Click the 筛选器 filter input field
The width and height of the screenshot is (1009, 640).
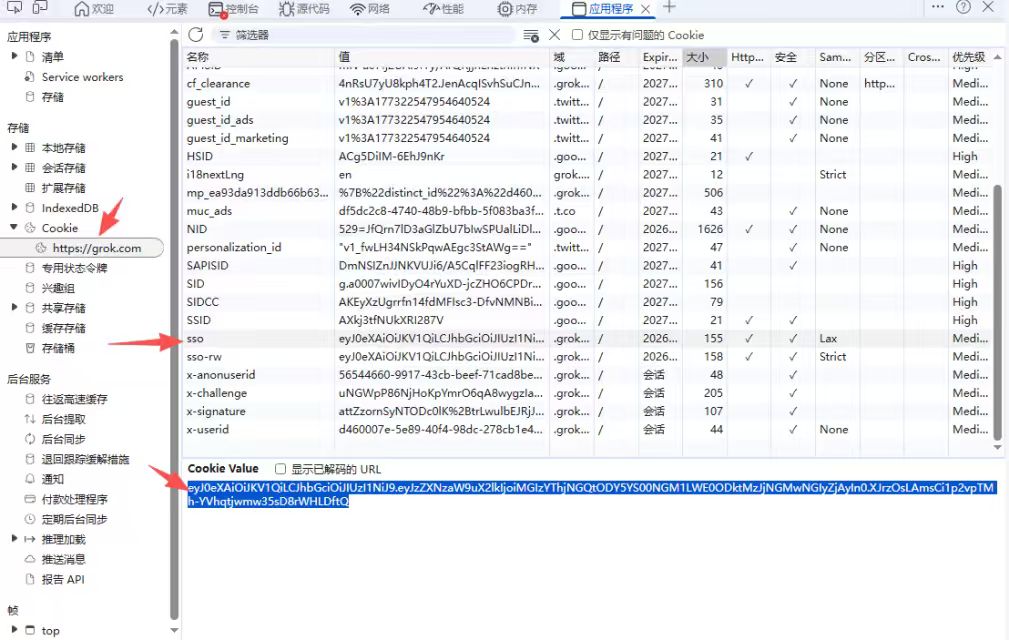[x=364, y=35]
